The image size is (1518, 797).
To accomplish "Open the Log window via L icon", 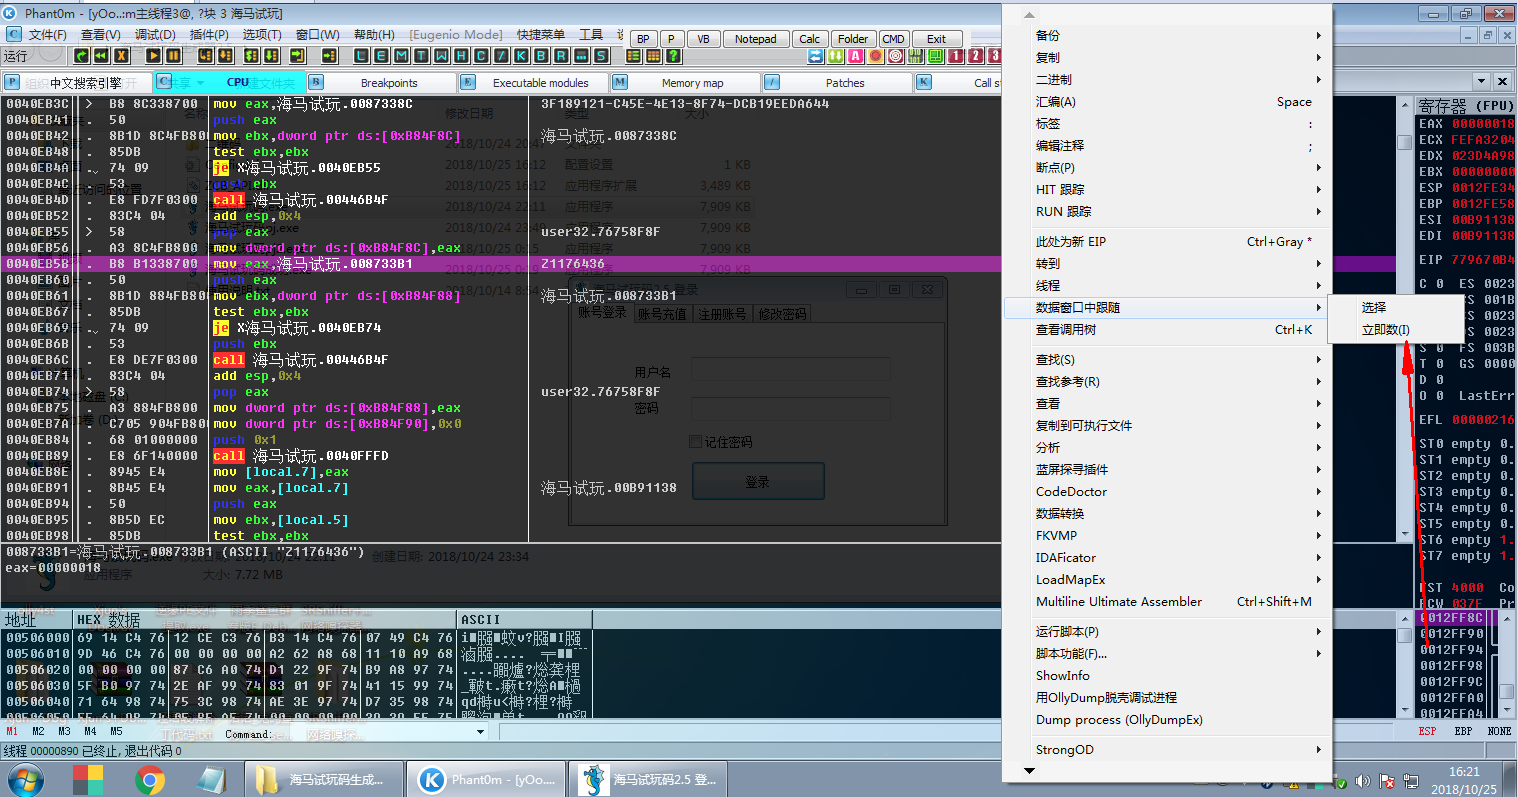I will pyautogui.click(x=360, y=56).
